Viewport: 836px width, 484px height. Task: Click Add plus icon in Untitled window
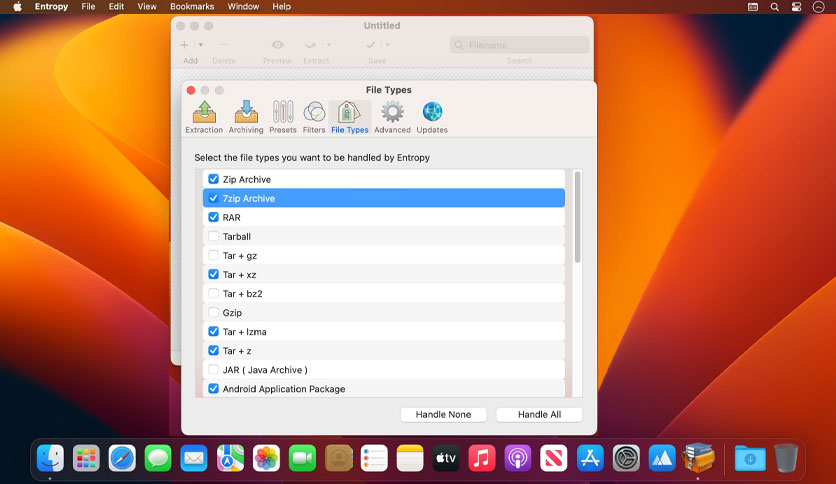[184, 45]
